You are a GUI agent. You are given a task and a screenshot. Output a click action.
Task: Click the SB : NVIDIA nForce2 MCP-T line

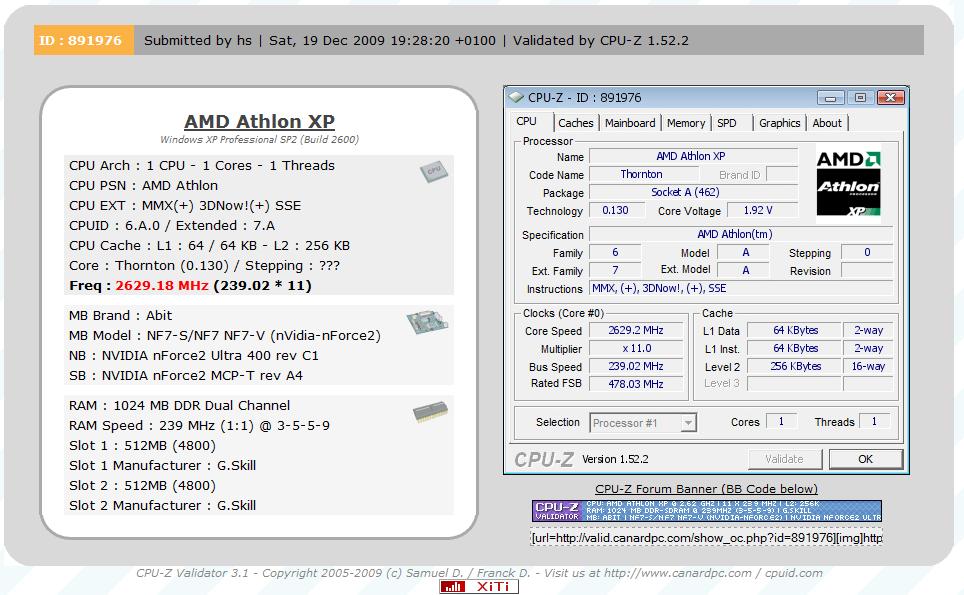coord(186,376)
